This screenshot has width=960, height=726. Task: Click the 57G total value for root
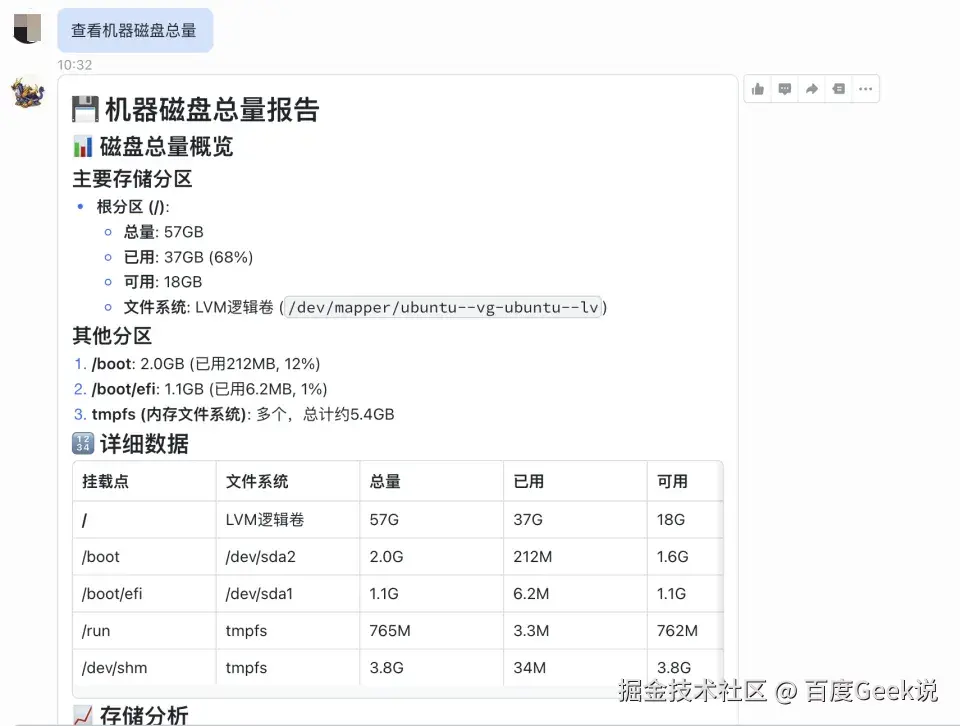383,519
